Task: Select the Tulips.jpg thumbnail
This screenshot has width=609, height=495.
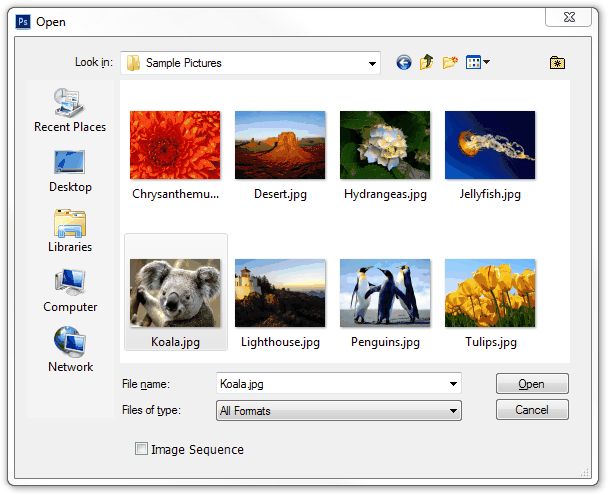Action: [490, 293]
